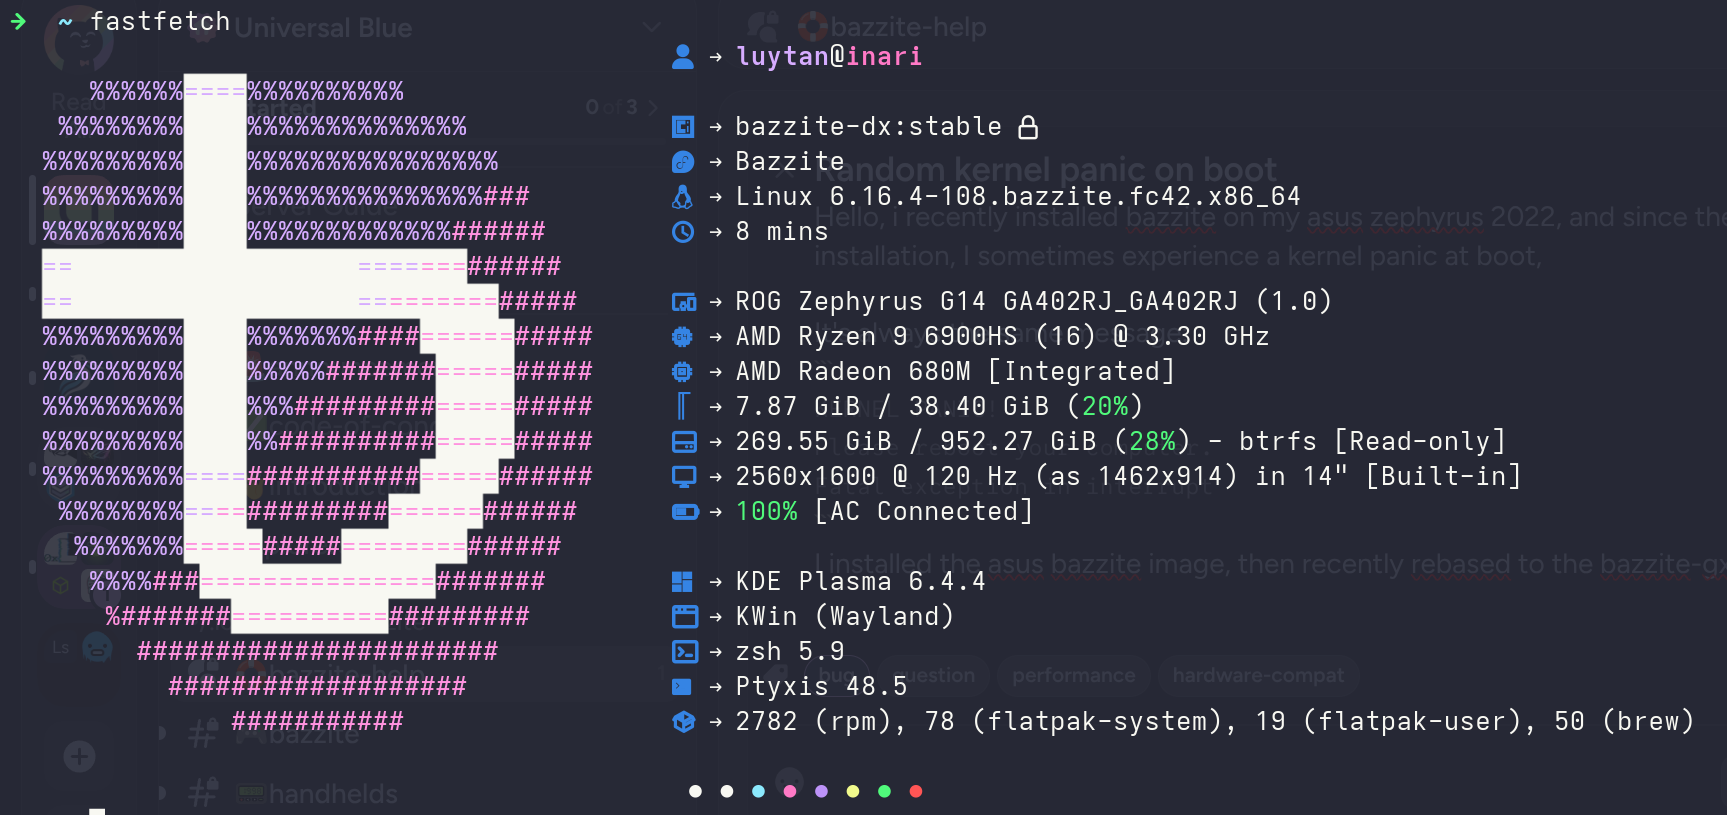Click display text '2560x1600 @ 120 Hz'

[876, 477]
